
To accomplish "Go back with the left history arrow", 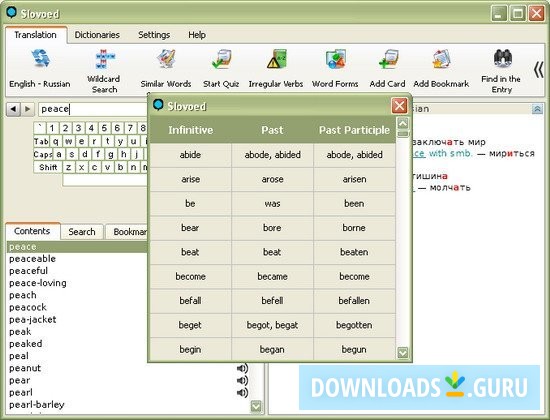I will 13,109.
